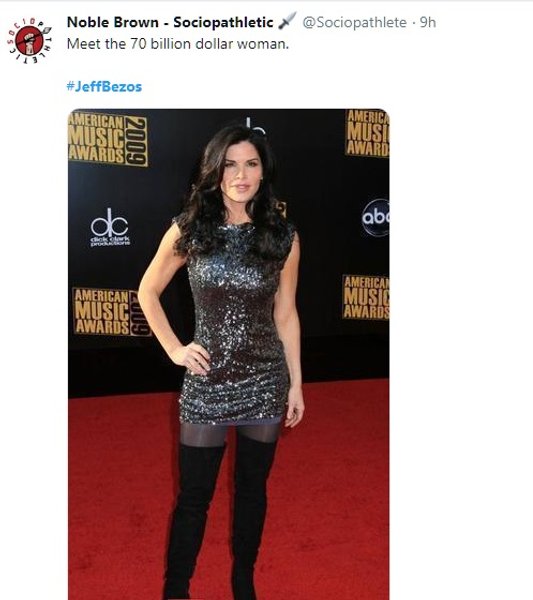Click American Music Awards logo above dick clark logo

pyautogui.click(x=108, y=139)
